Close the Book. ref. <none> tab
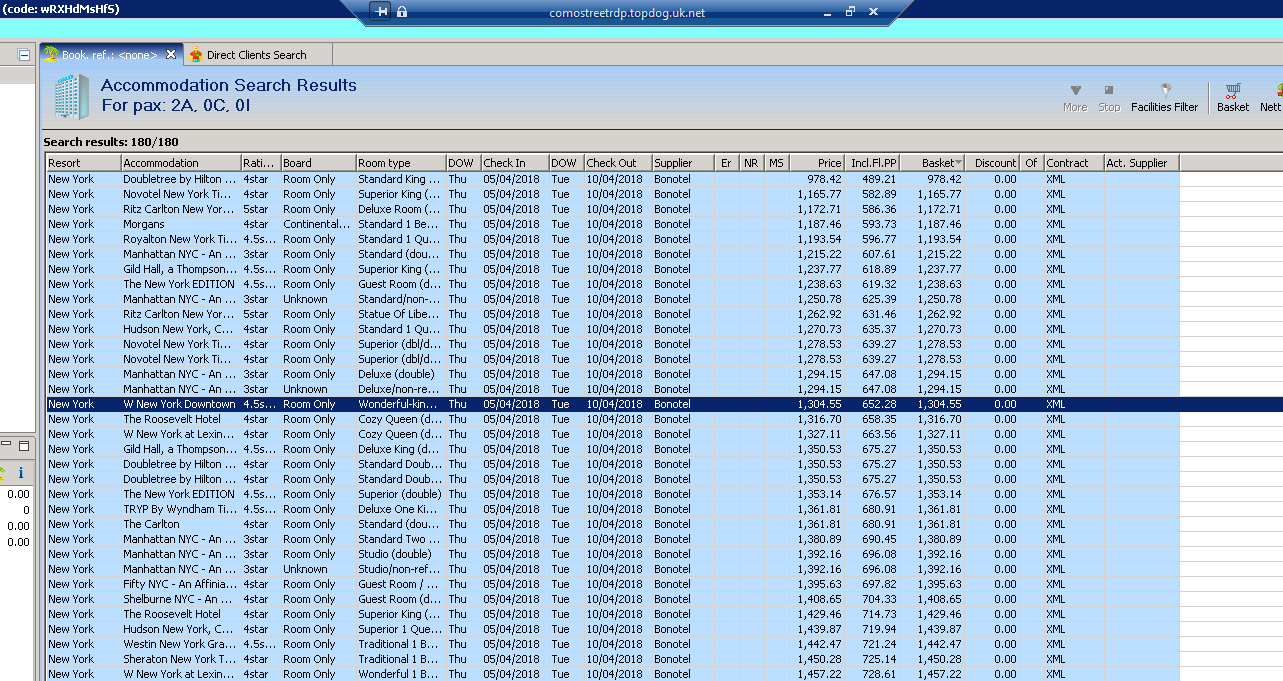 pyautogui.click(x=171, y=54)
